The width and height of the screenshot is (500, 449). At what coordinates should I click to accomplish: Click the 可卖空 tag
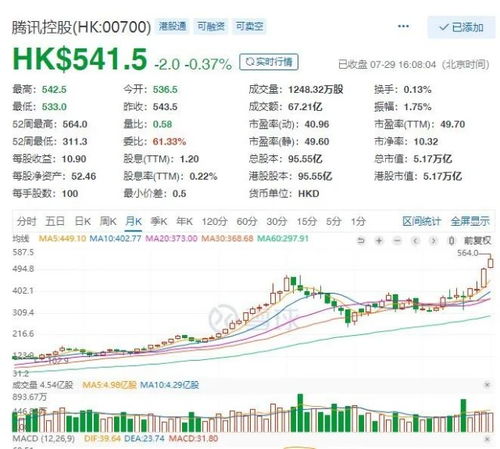pos(249,26)
